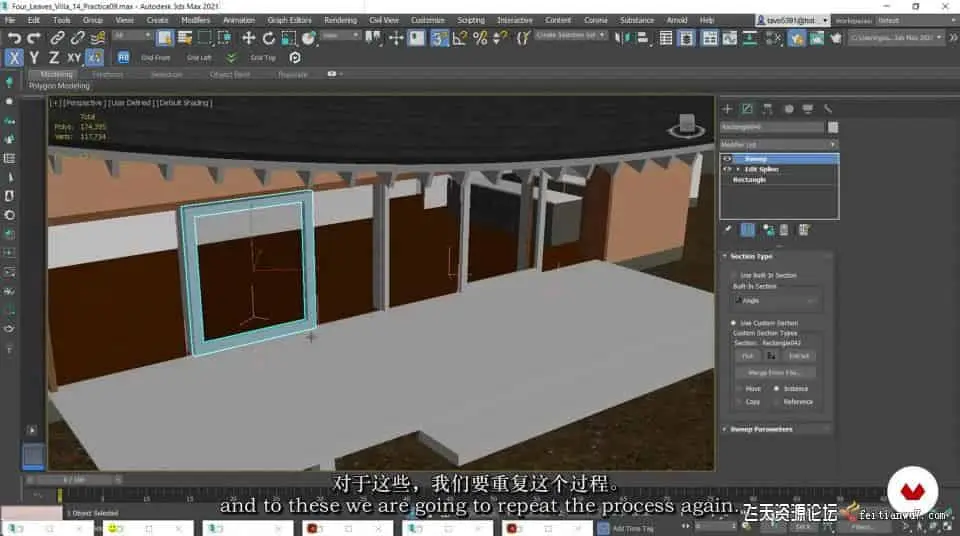Click the Merge From File button
Screen dimensions: 960x536
click(x=774, y=372)
